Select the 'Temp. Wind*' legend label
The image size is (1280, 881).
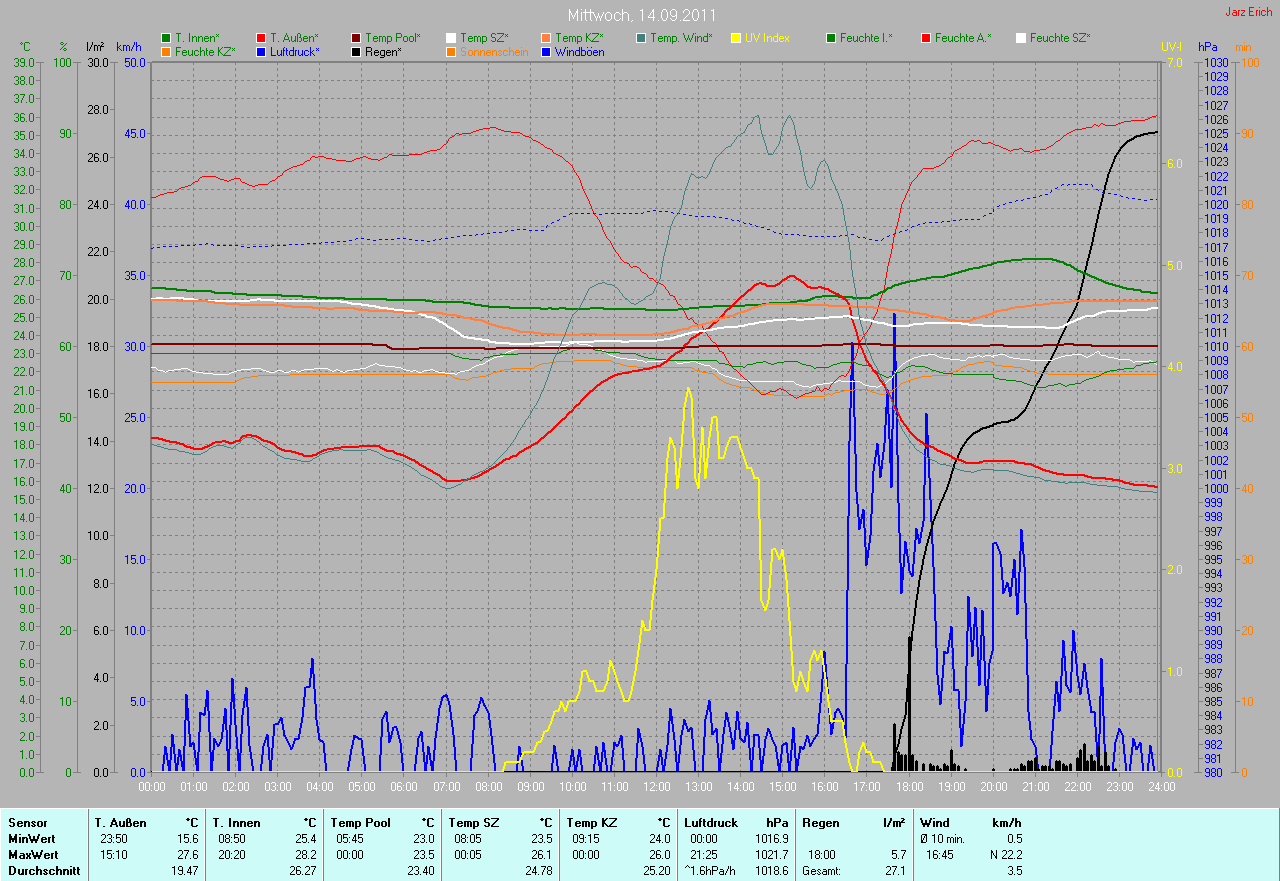[x=681, y=38]
